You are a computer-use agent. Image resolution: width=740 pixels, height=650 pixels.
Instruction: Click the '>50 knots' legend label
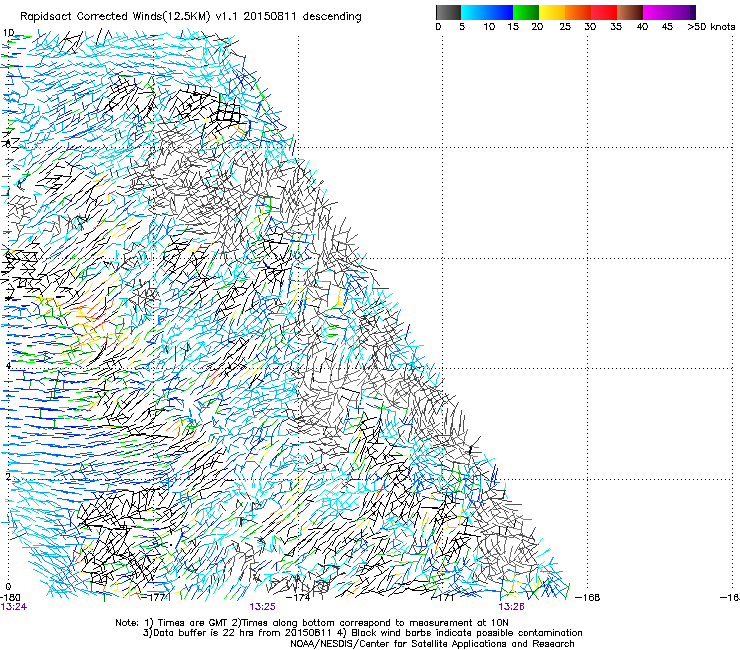coord(711,27)
